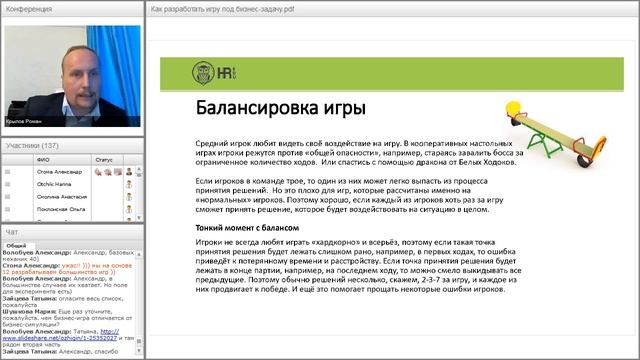Screen dimensions: 640x360
Task: Click the user role icon for Otchik Hanna
Action: (129, 184)
